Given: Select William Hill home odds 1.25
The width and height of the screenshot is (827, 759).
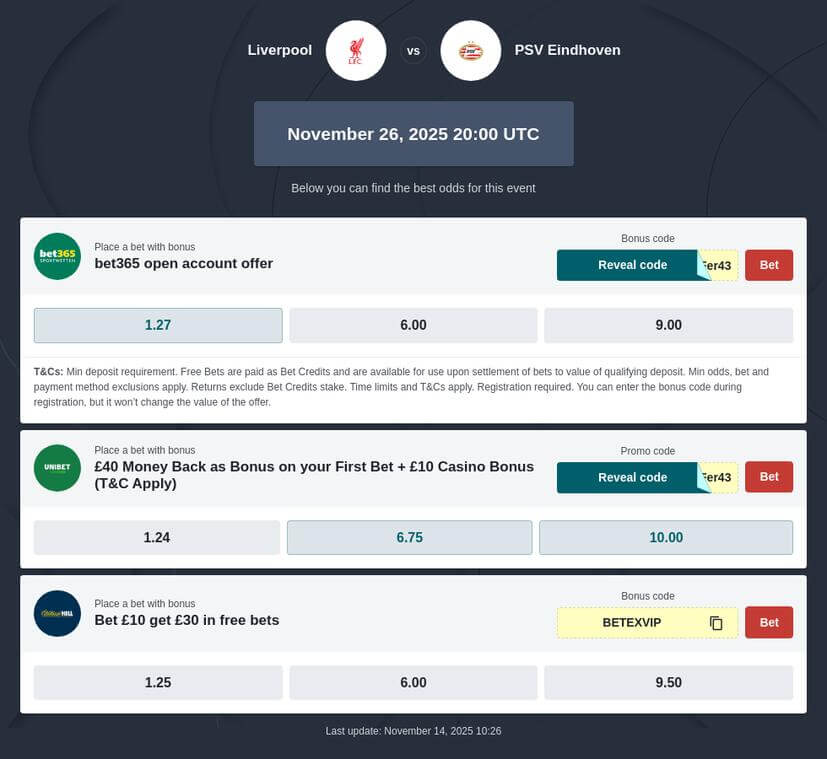Looking at the screenshot, I should click(158, 683).
